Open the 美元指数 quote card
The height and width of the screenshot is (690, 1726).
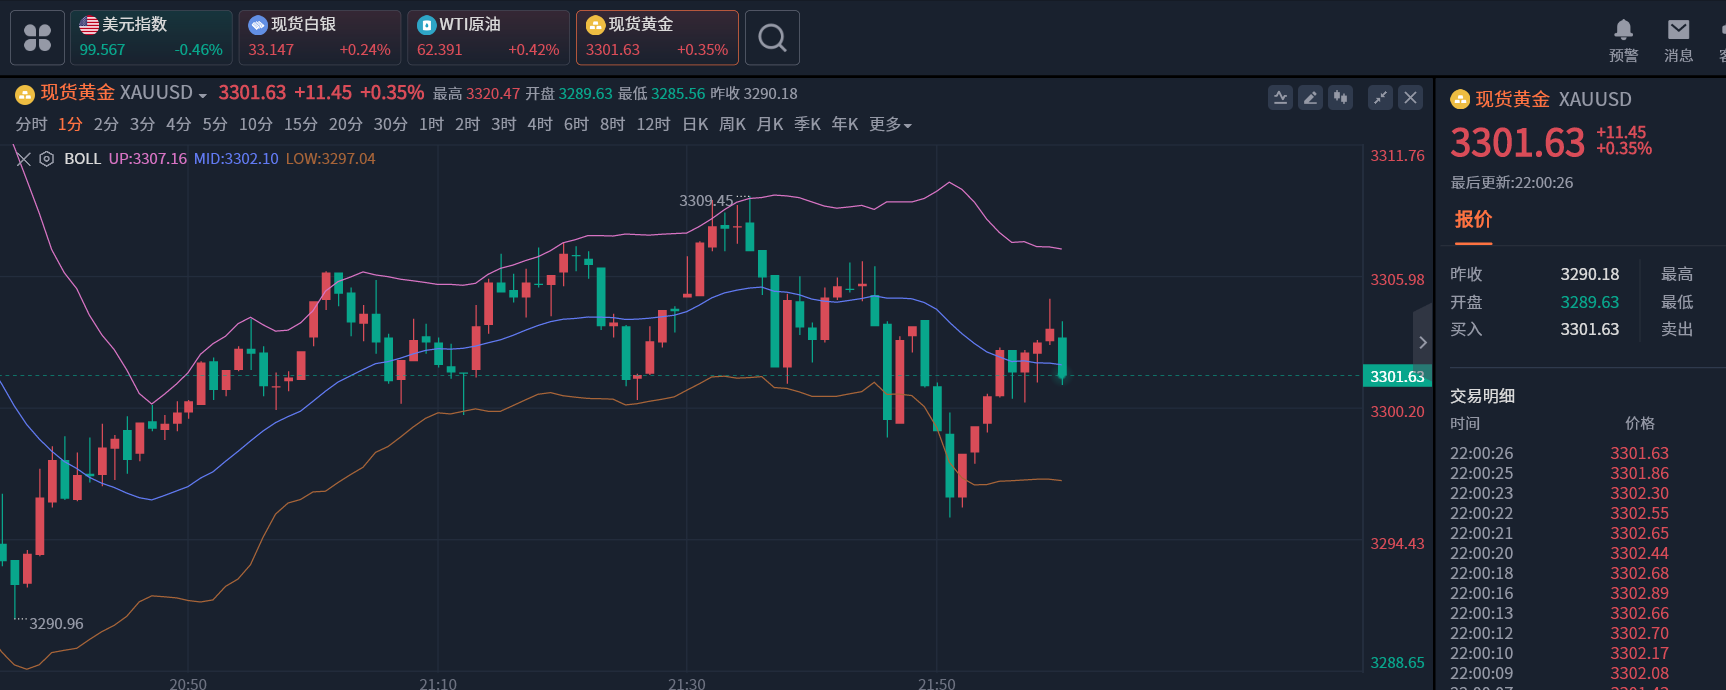tap(151, 38)
